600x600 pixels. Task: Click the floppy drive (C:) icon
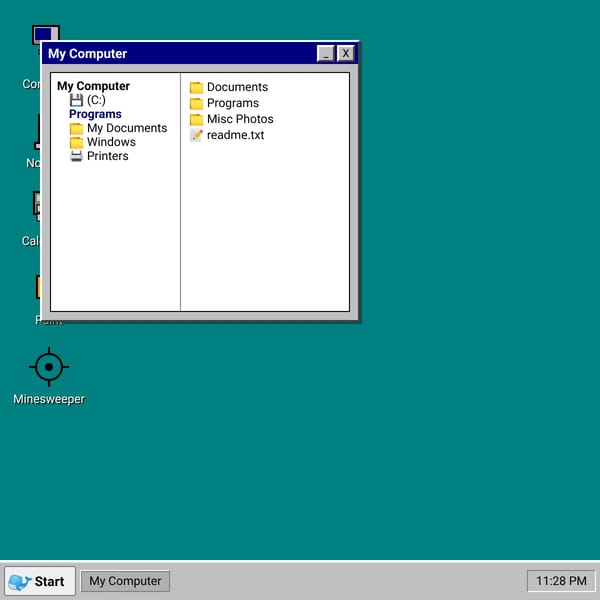76,100
